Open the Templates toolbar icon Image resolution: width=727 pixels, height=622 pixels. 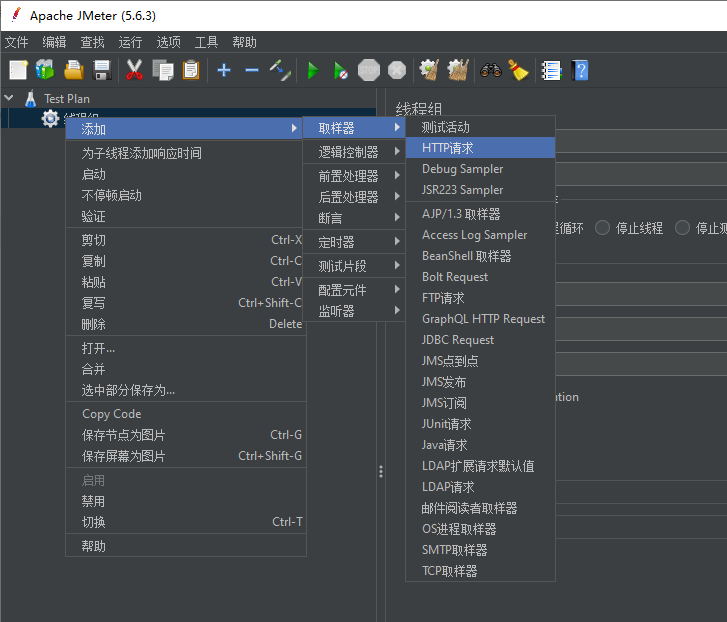[x=45, y=70]
